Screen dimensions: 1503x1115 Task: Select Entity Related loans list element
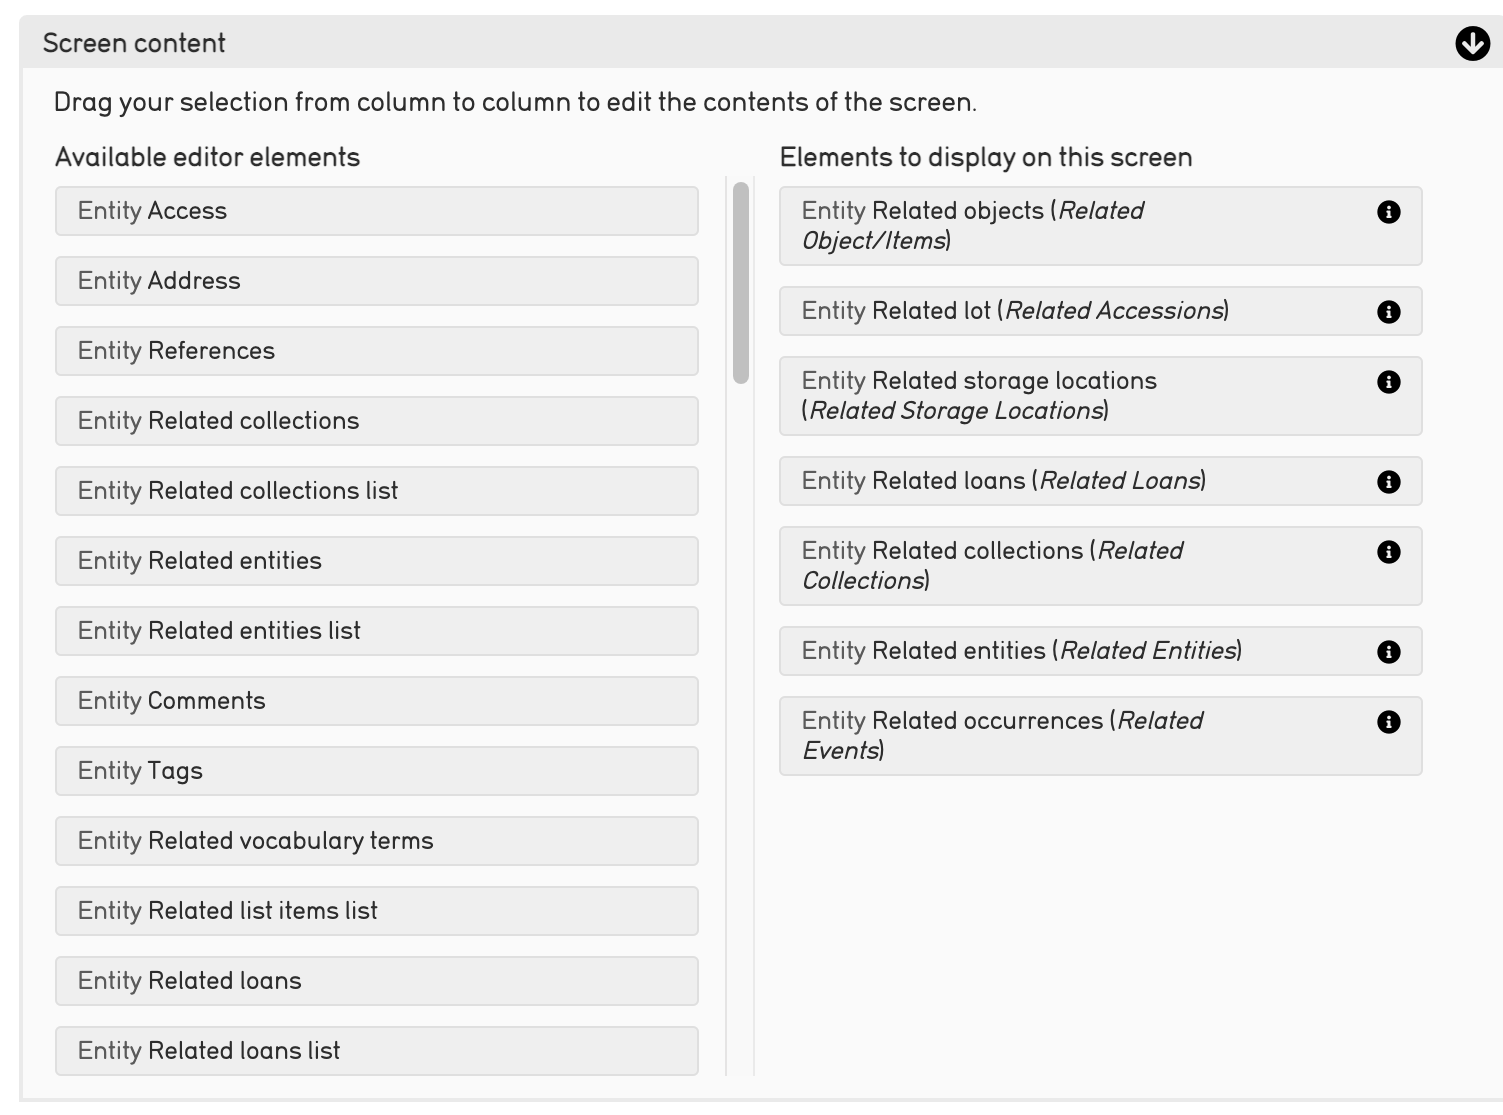click(x=376, y=1051)
